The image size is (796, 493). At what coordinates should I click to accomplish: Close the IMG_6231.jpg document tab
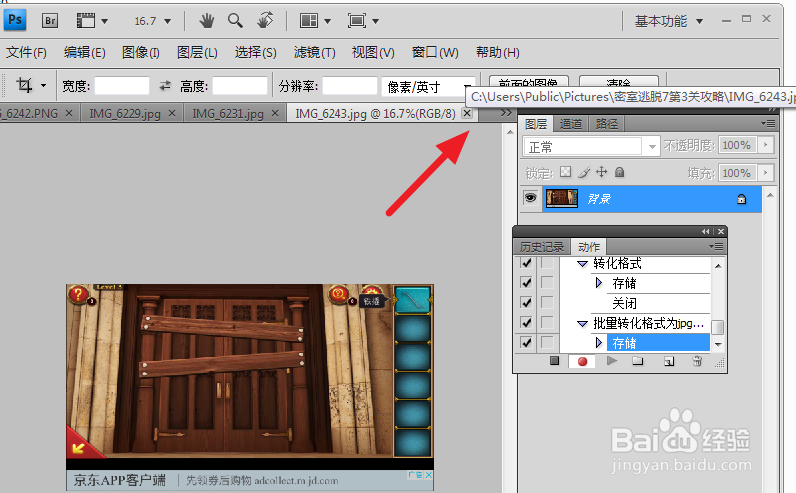click(x=275, y=113)
